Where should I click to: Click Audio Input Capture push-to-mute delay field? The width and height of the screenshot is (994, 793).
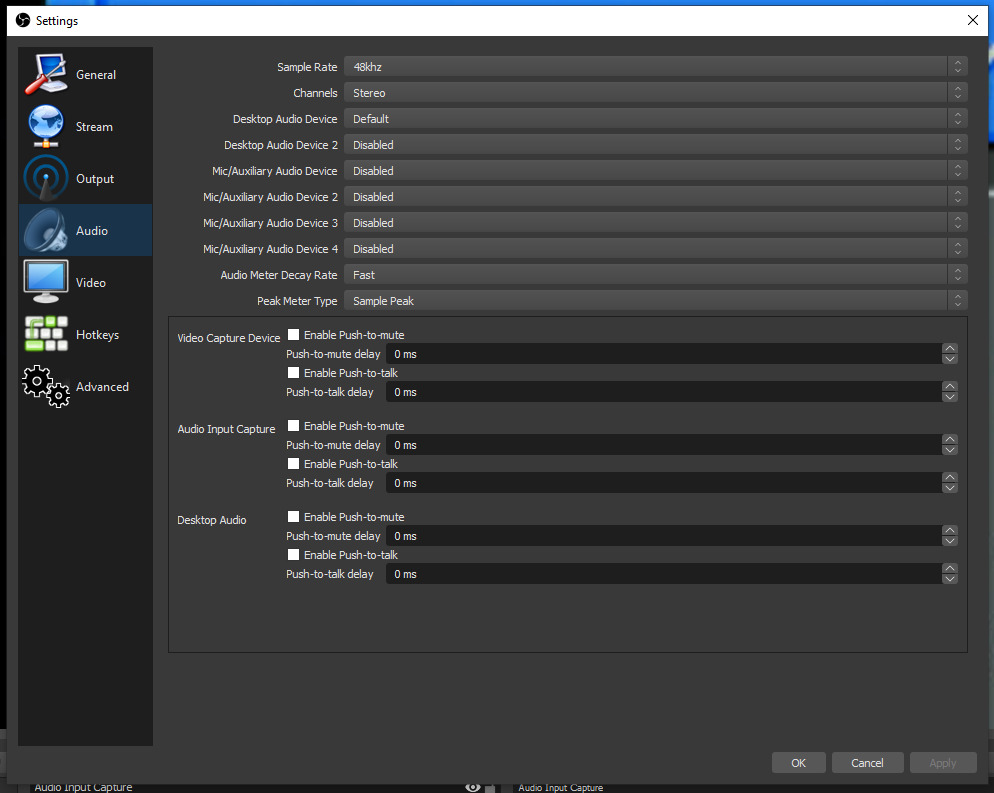pyautogui.click(x=664, y=445)
